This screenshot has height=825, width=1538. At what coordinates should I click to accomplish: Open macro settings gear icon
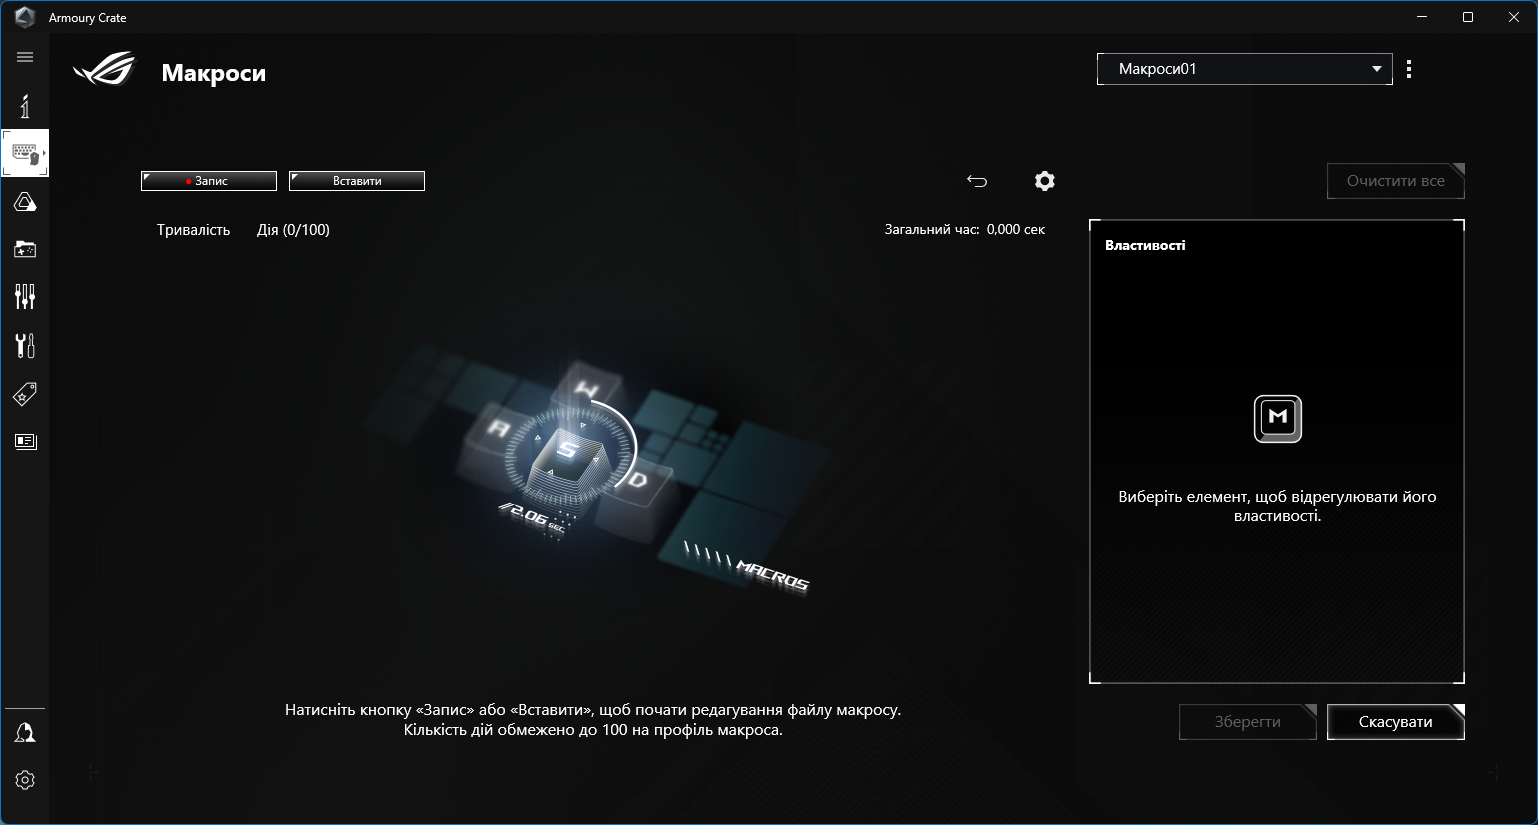pyautogui.click(x=1045, y=181)
